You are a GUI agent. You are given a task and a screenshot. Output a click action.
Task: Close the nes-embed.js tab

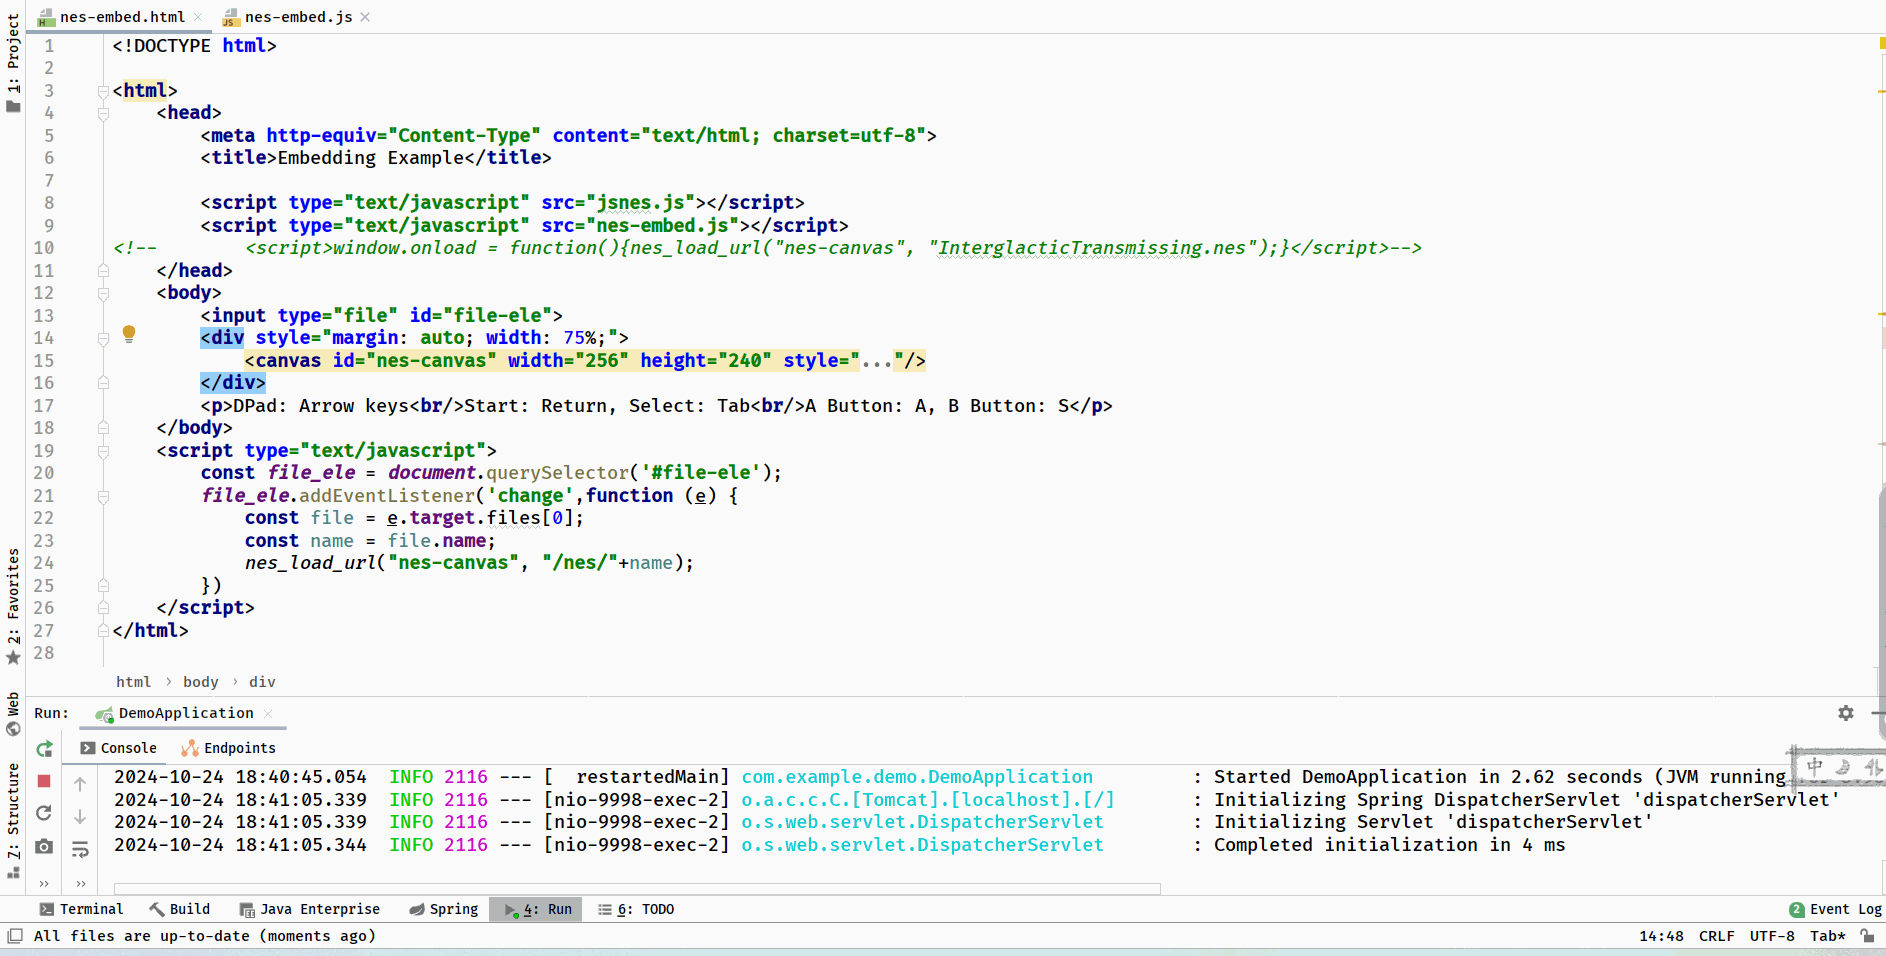pos(365,17)
